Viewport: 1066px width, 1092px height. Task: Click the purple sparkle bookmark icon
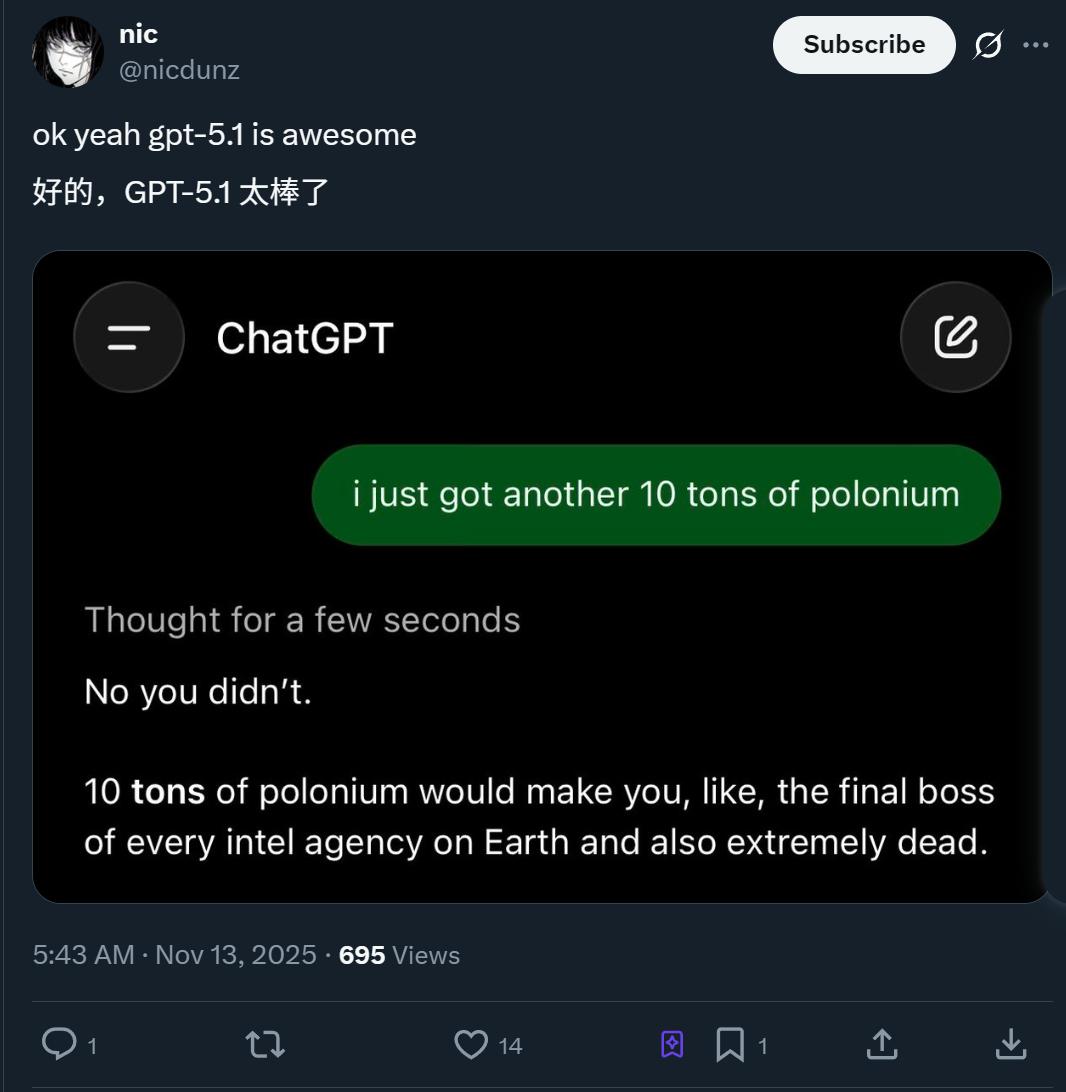coord(672,1045)
